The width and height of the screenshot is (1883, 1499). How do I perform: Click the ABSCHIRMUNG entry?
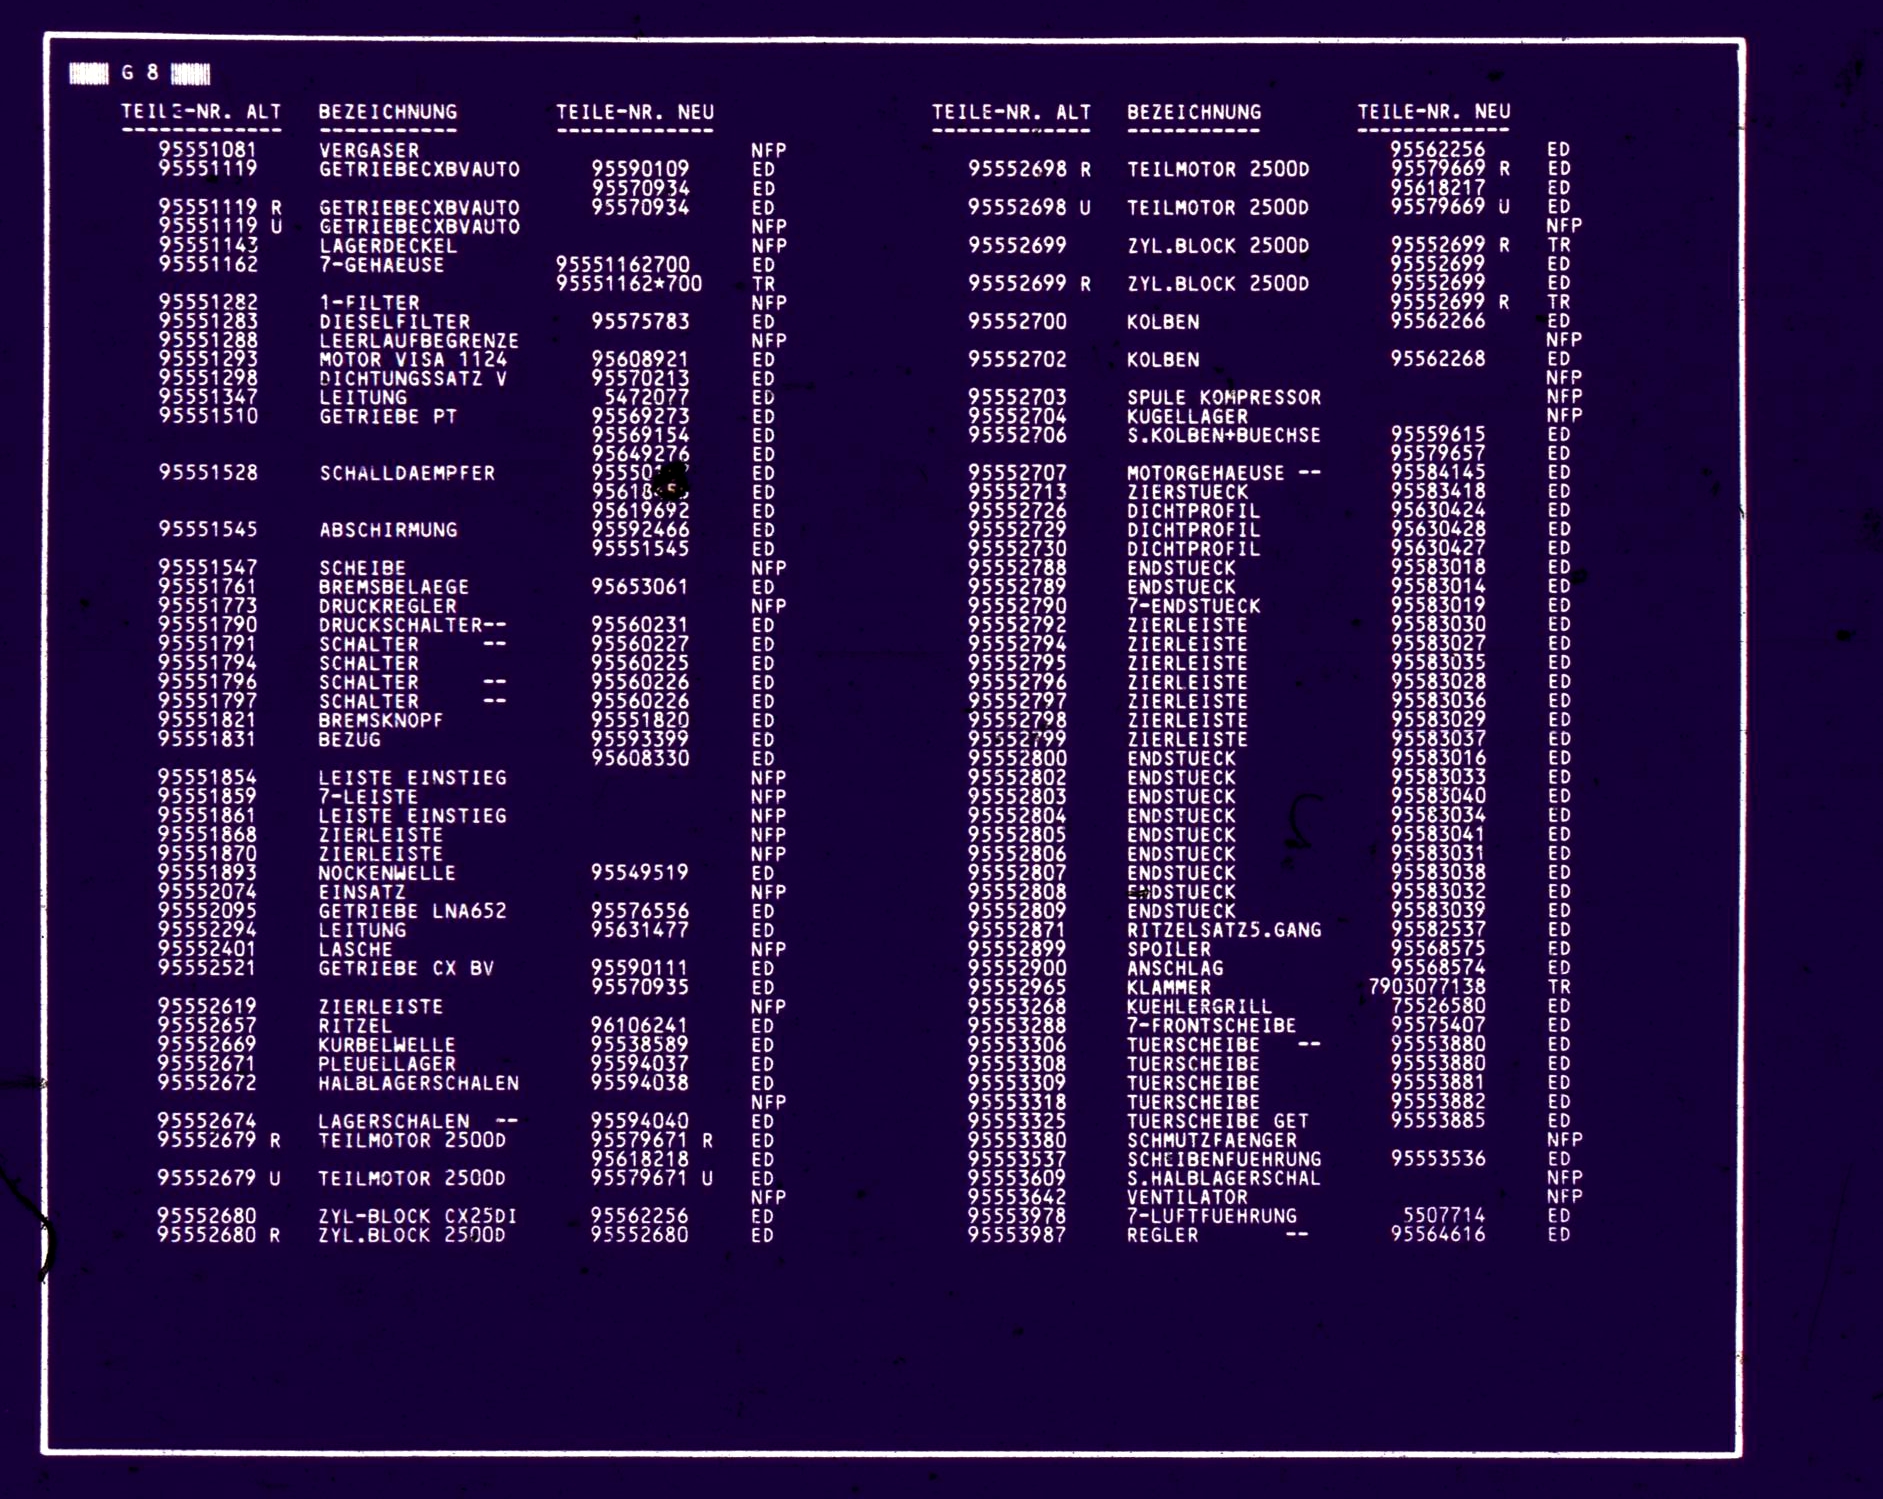pos(388,530)
